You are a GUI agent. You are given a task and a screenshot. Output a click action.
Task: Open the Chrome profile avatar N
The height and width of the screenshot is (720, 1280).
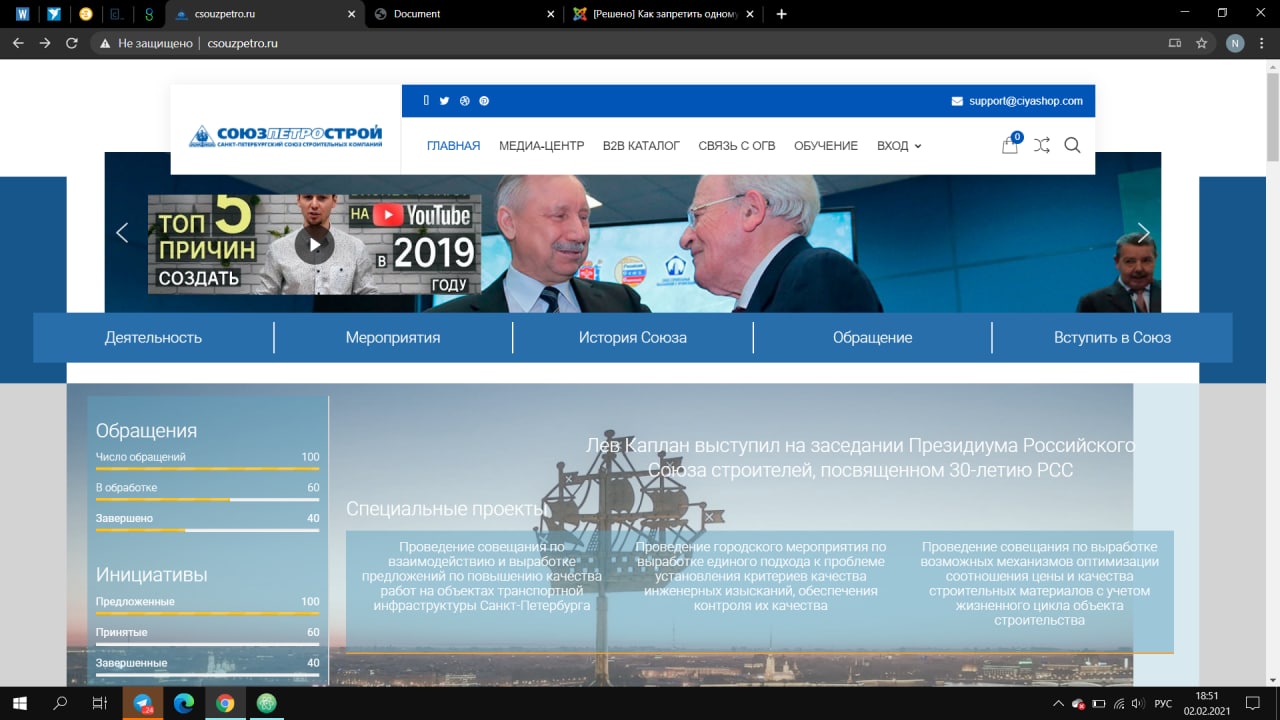pos(1235,43)
